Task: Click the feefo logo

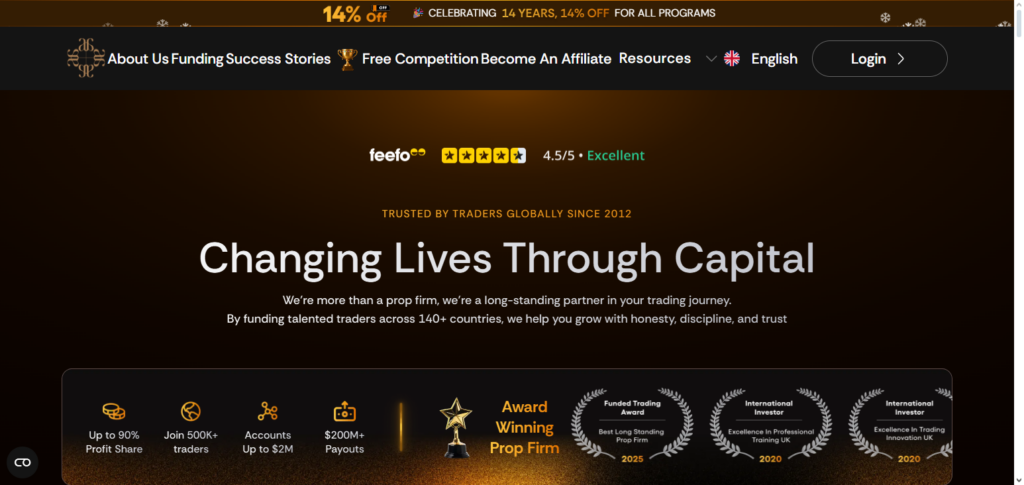Action: tap(397, 155)
